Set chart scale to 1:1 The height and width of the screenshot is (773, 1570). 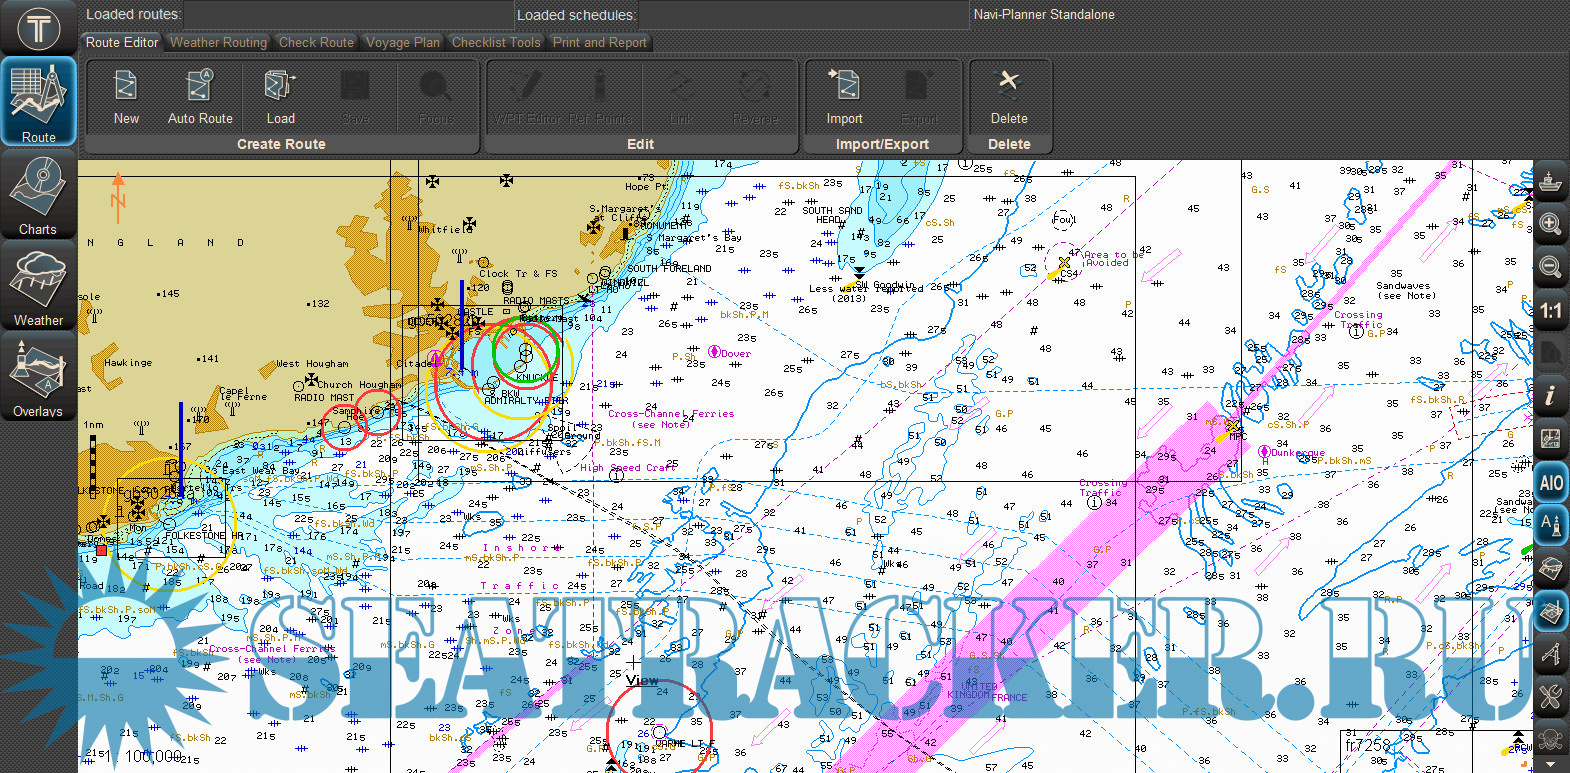[x=1550, y=311]
